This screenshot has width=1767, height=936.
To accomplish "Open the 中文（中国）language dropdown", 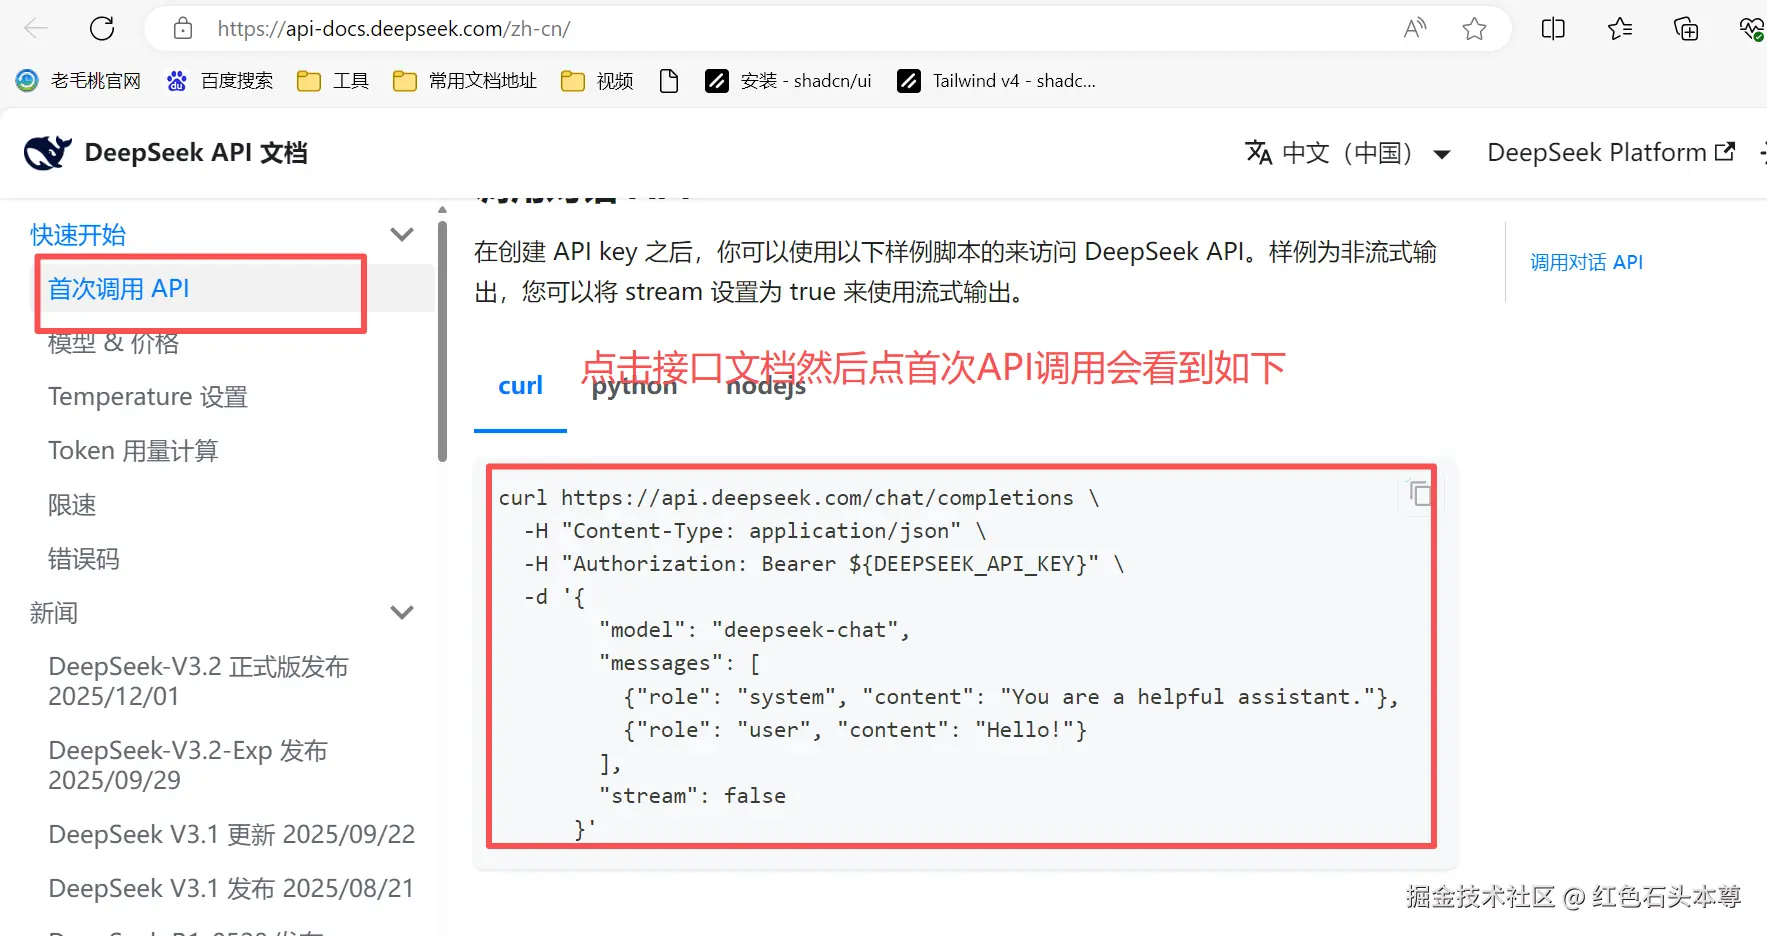I will click(1348, 153).
